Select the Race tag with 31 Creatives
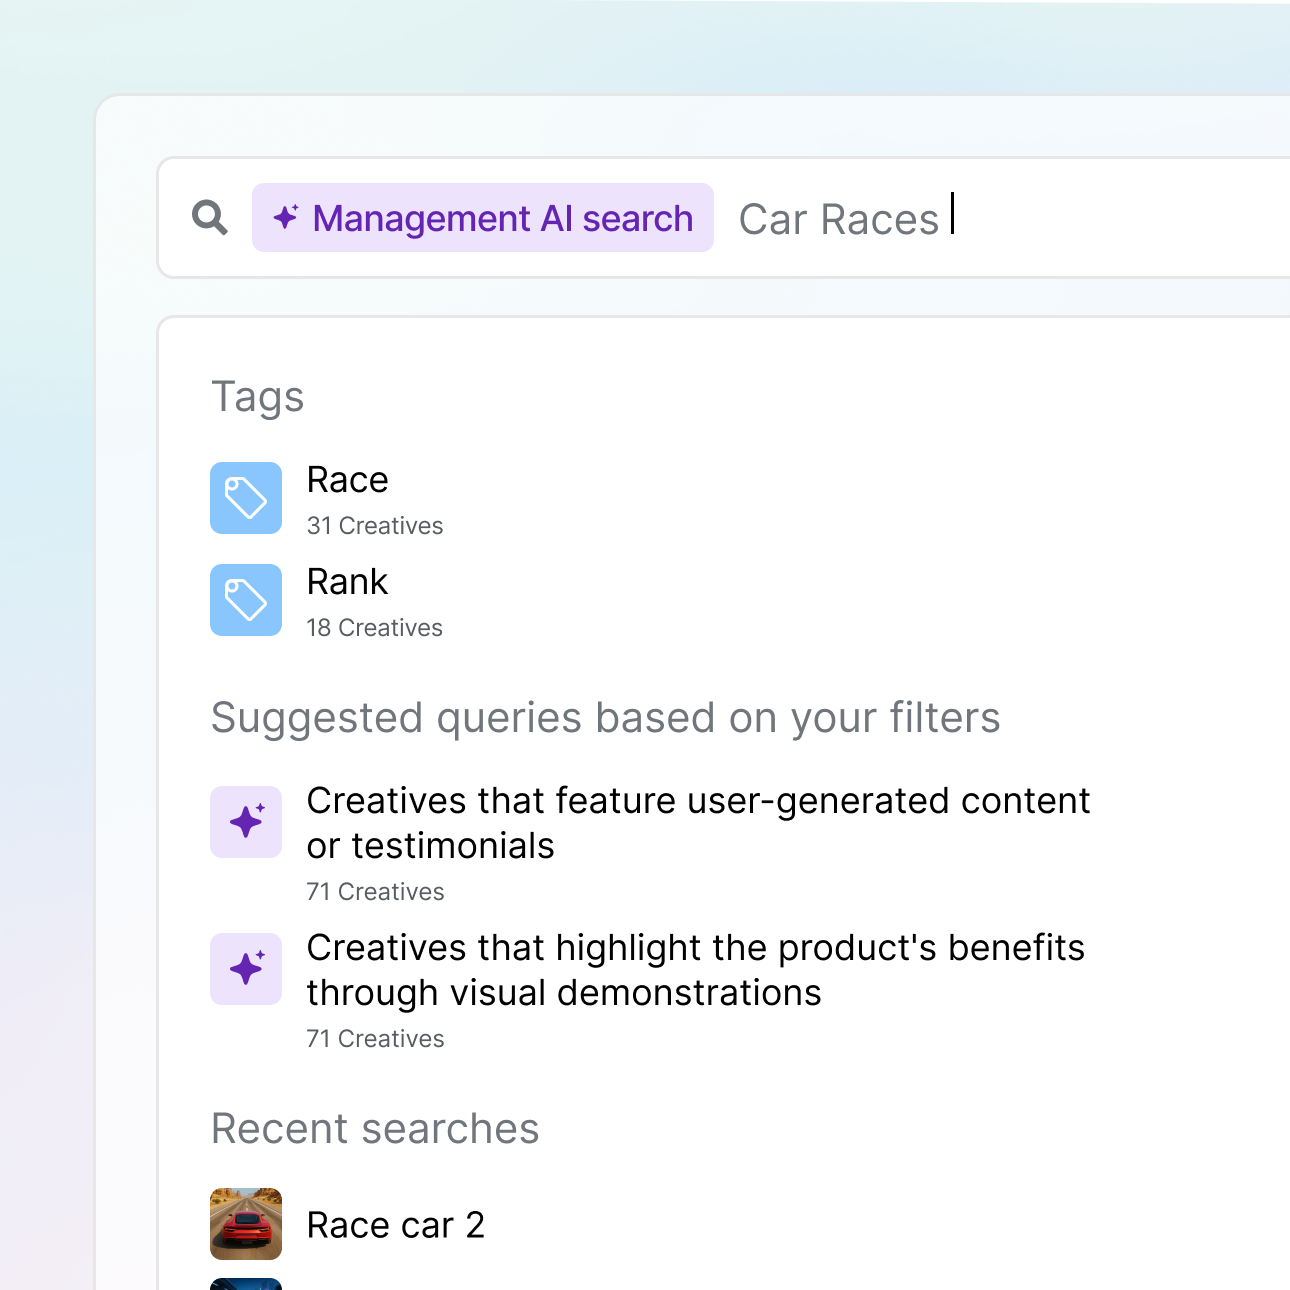Viewport: 1290px width, 1290px height. click(347, 480)
